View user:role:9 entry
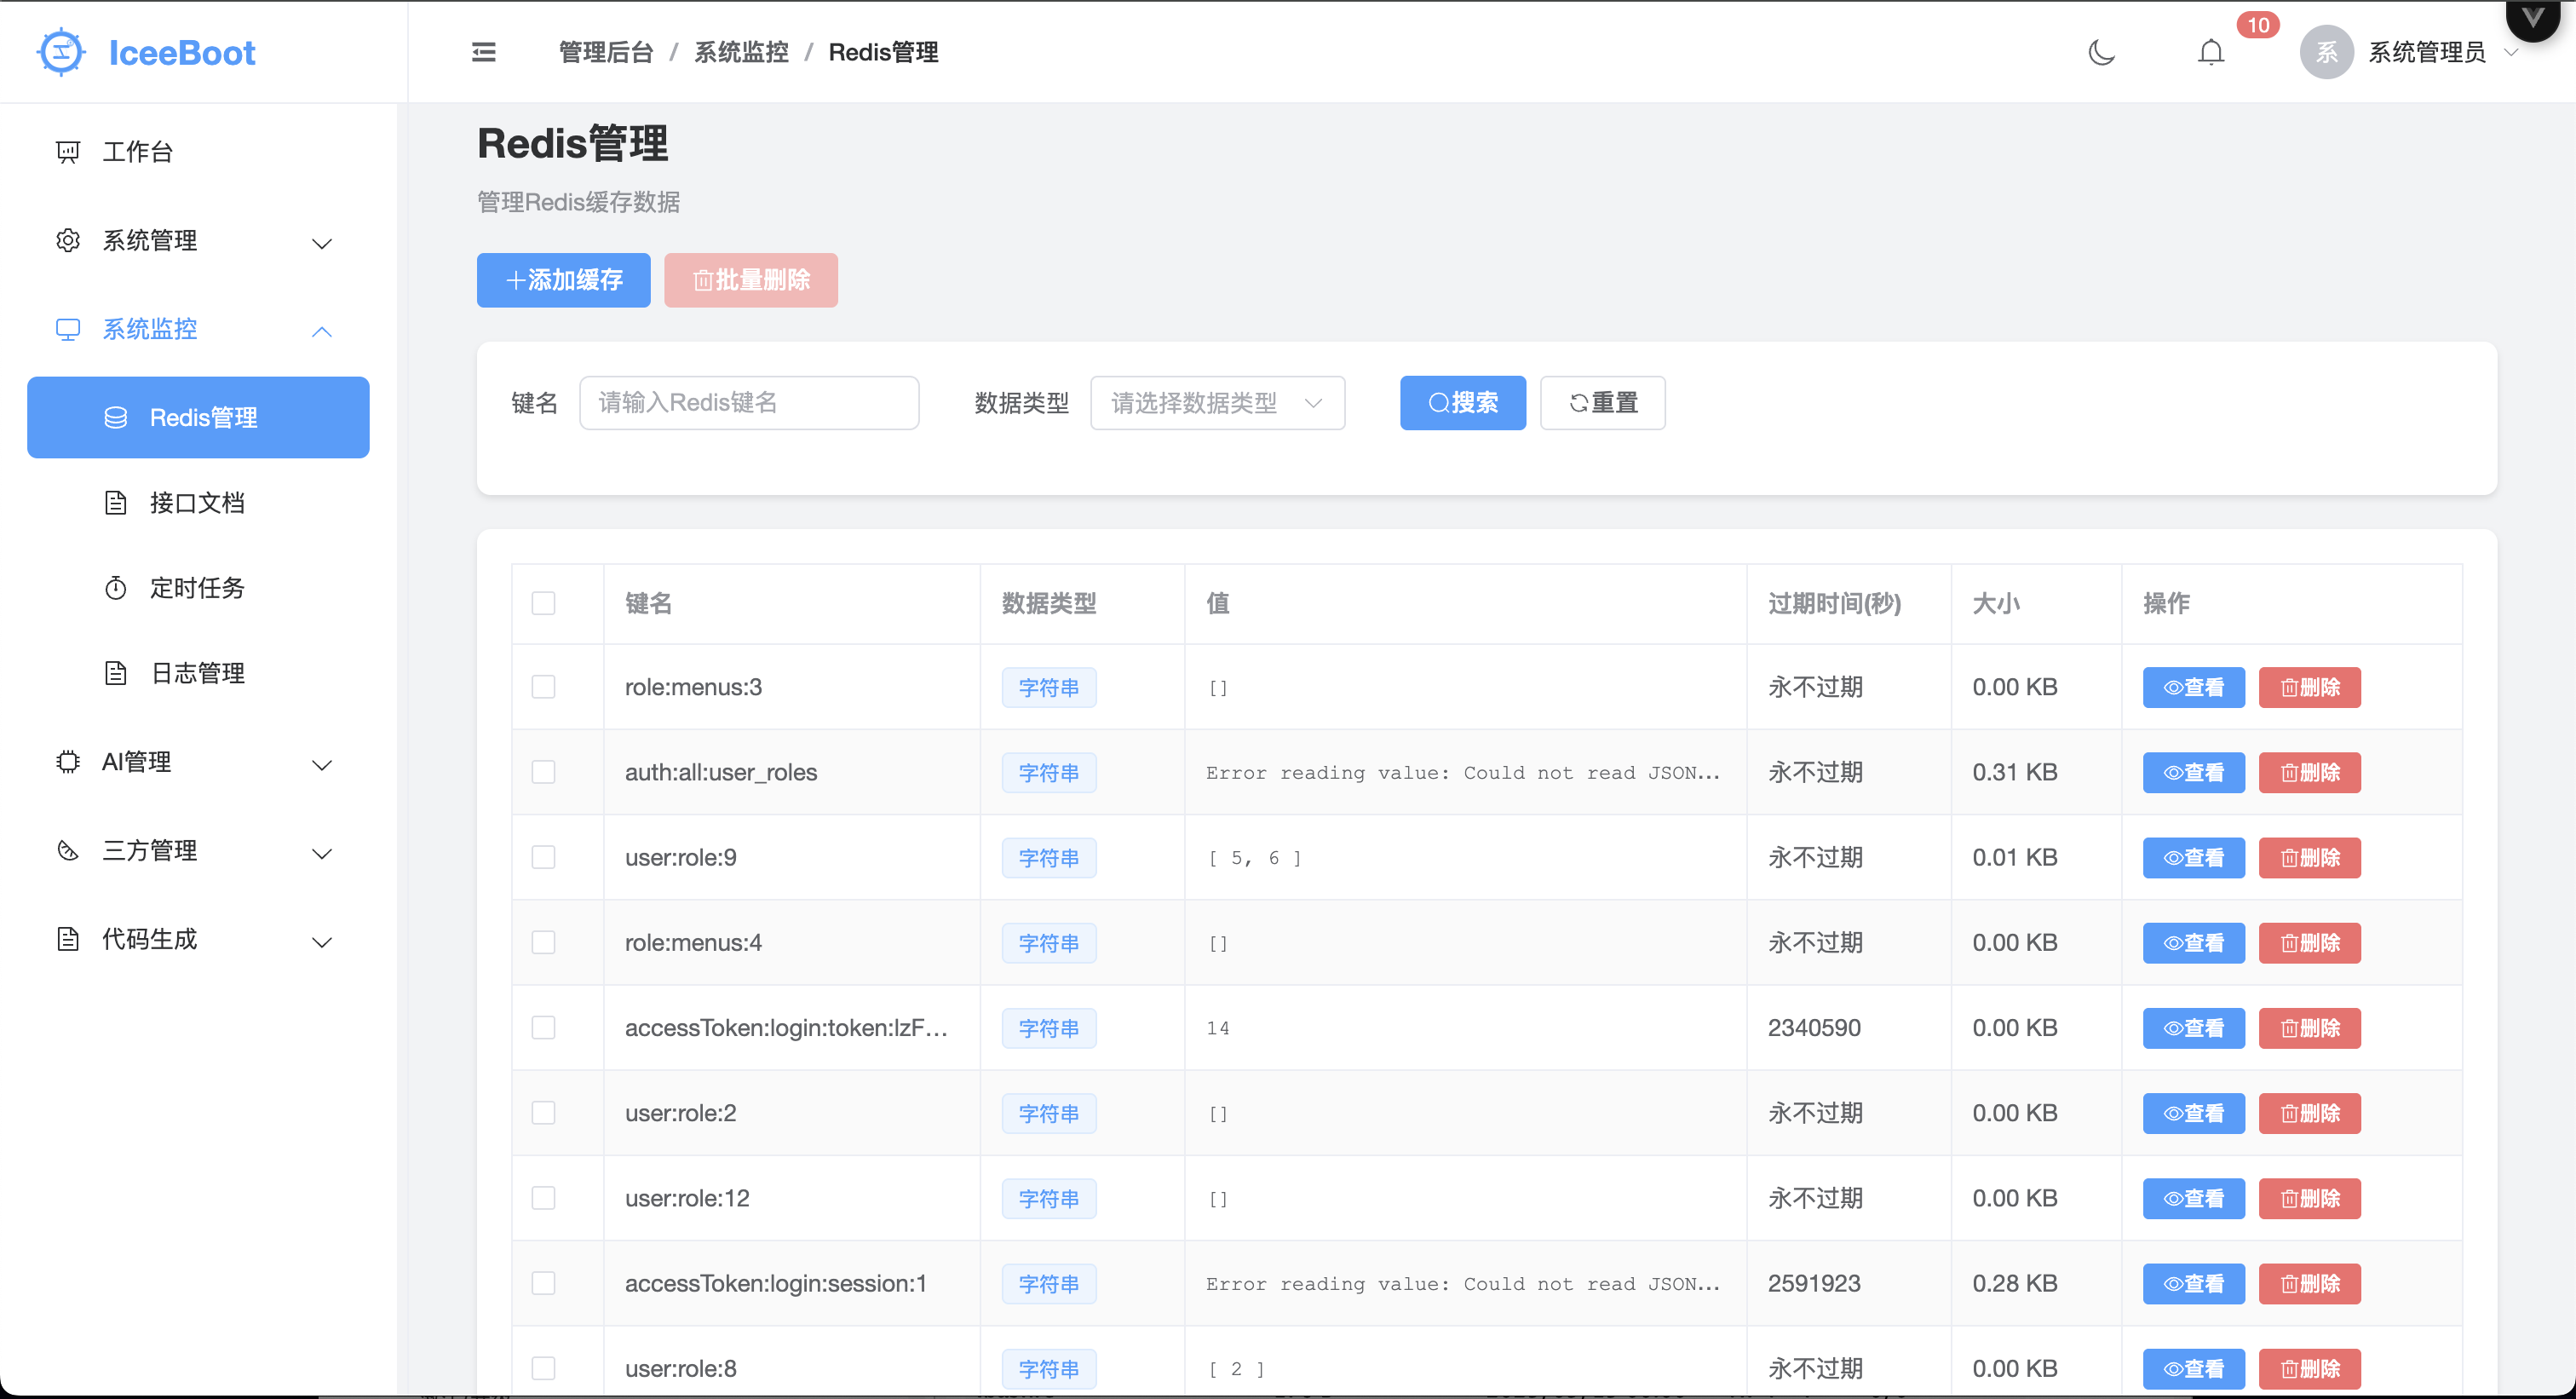The width and height of the screenshot is (2576, 1399). coord(2194,857)
